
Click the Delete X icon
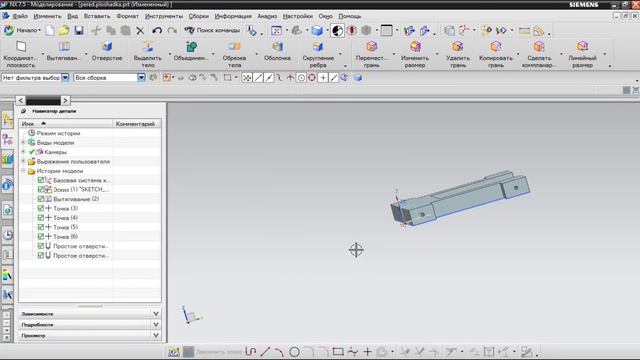coord(140,31)
